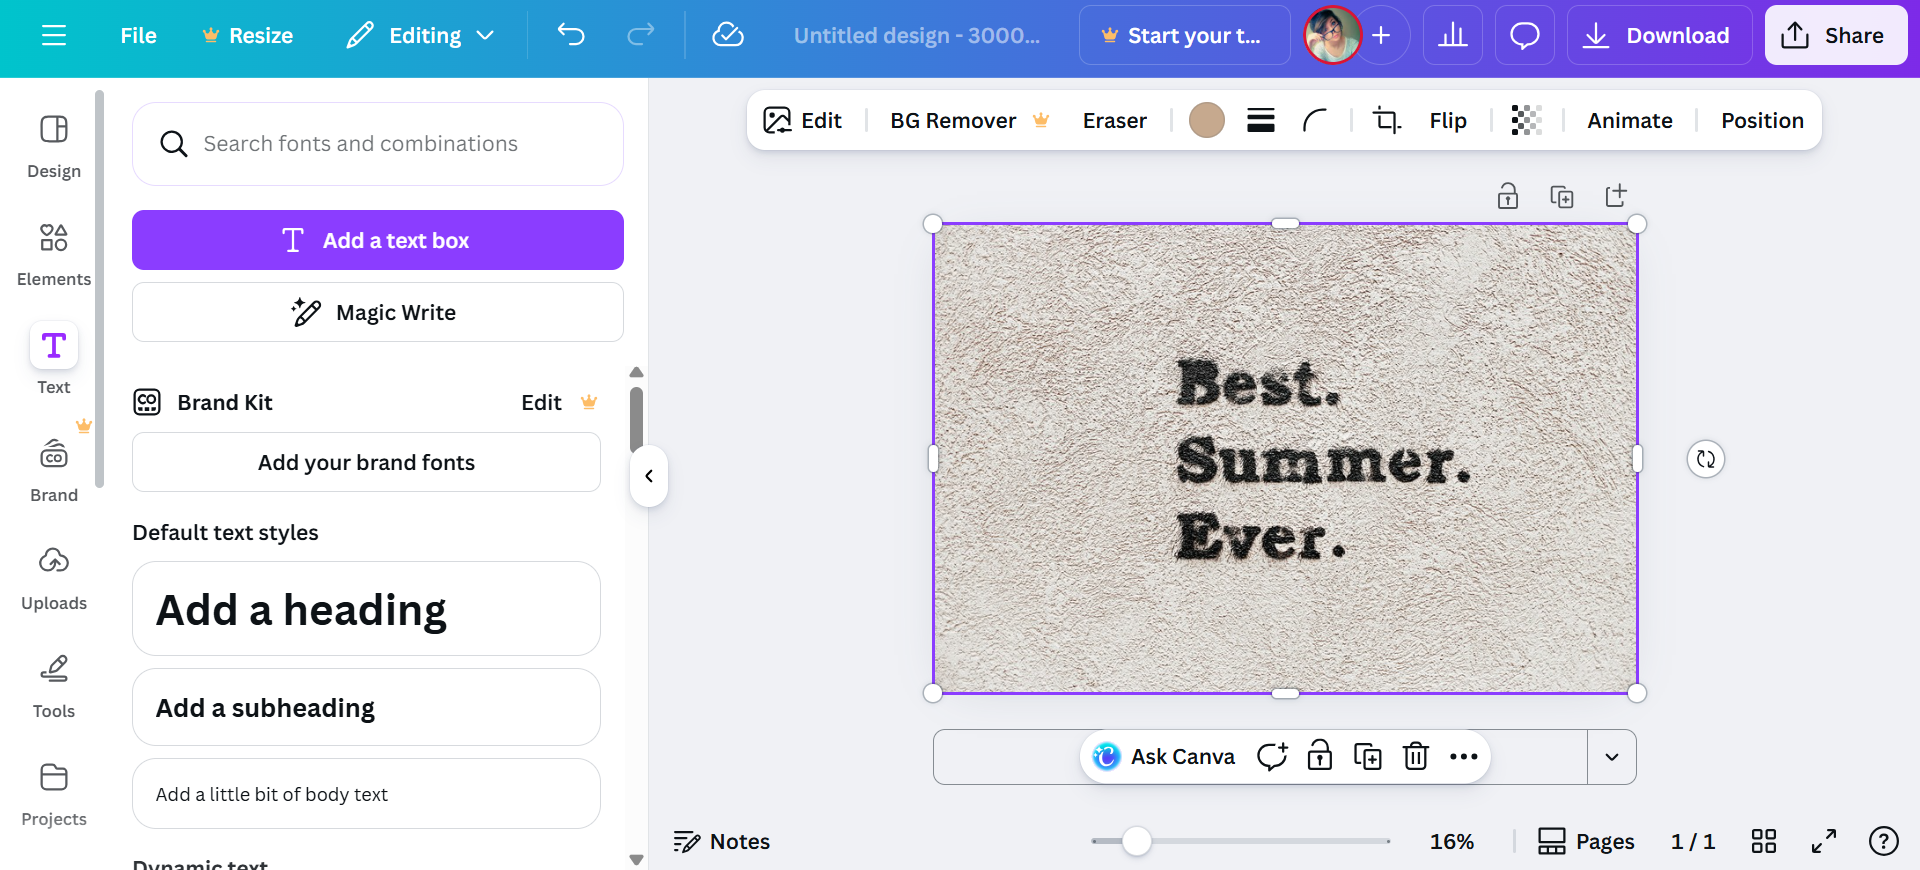1920x870 pixels.
Task: Lock the page using the icon above the canvas
Action: click(1508, 196)
